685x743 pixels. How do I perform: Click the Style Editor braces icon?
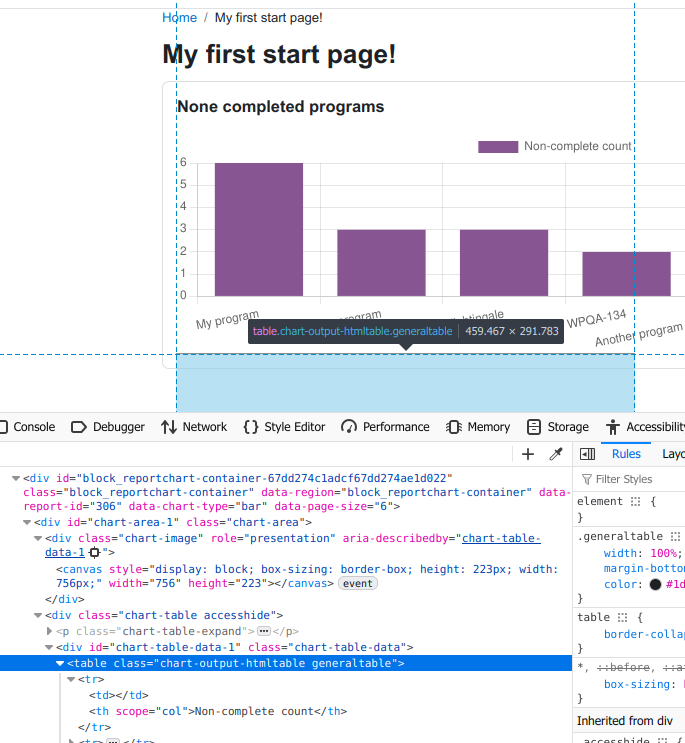251,427
